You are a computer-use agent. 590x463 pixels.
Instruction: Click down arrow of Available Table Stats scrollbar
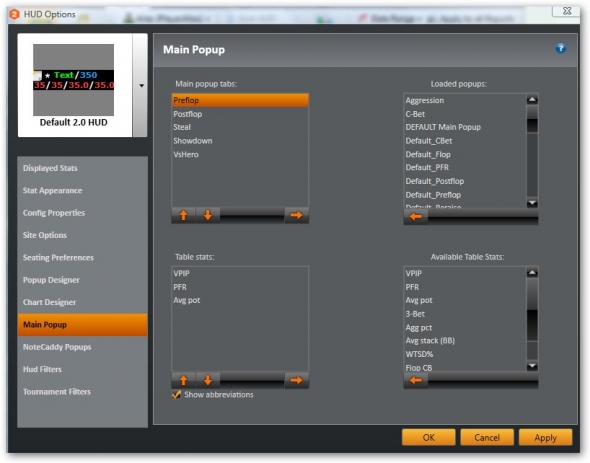pyautogui.click(x=532, y=366)
